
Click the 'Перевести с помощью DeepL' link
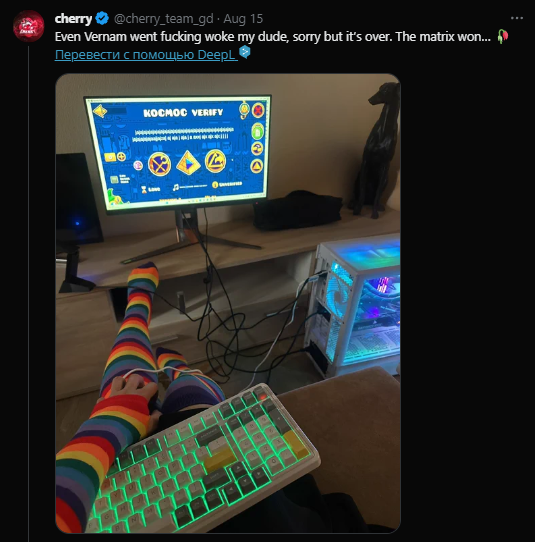(x=146, y=55)
